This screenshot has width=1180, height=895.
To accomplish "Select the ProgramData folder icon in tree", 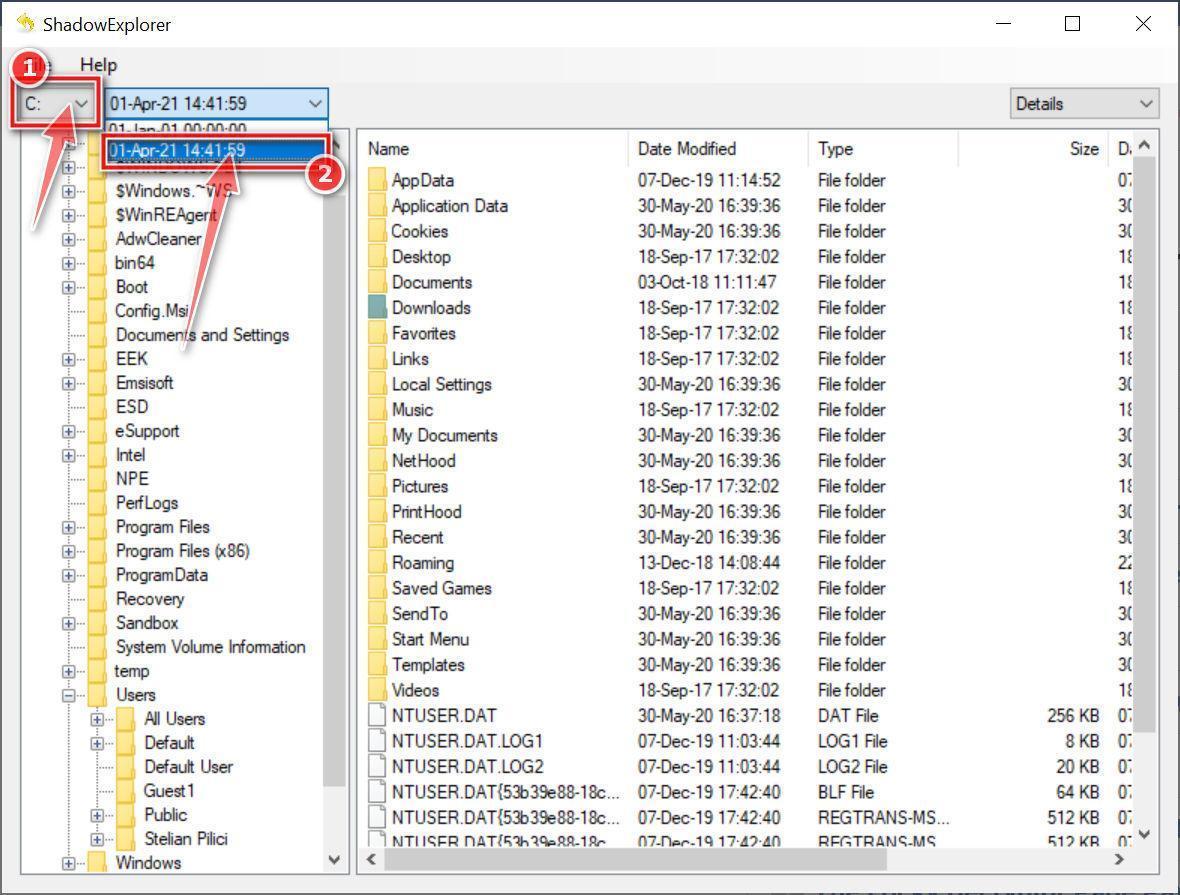I will [x=97, y=575].
